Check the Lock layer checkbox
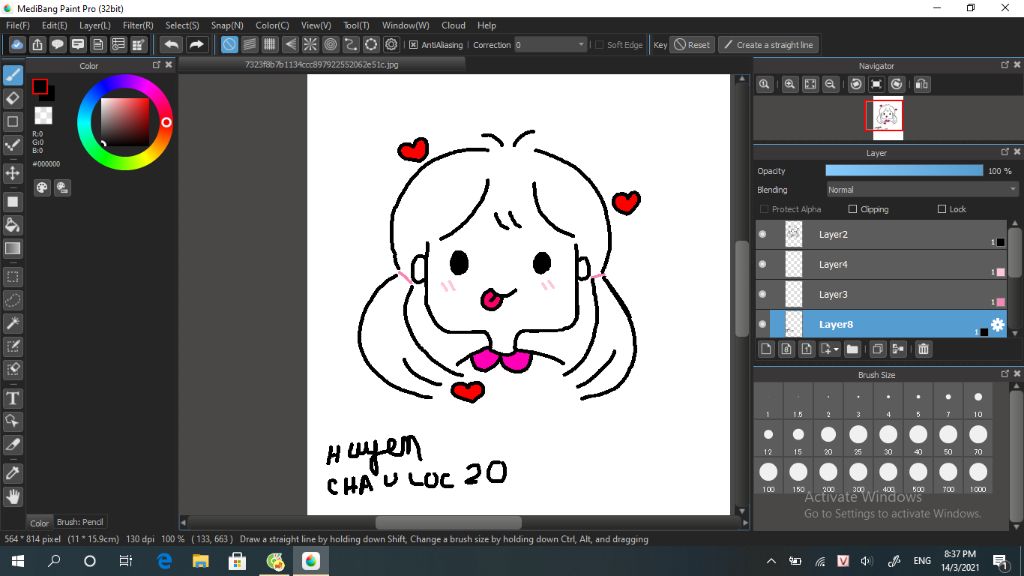This screenshot has width=1024, height=576. point(942,209)
